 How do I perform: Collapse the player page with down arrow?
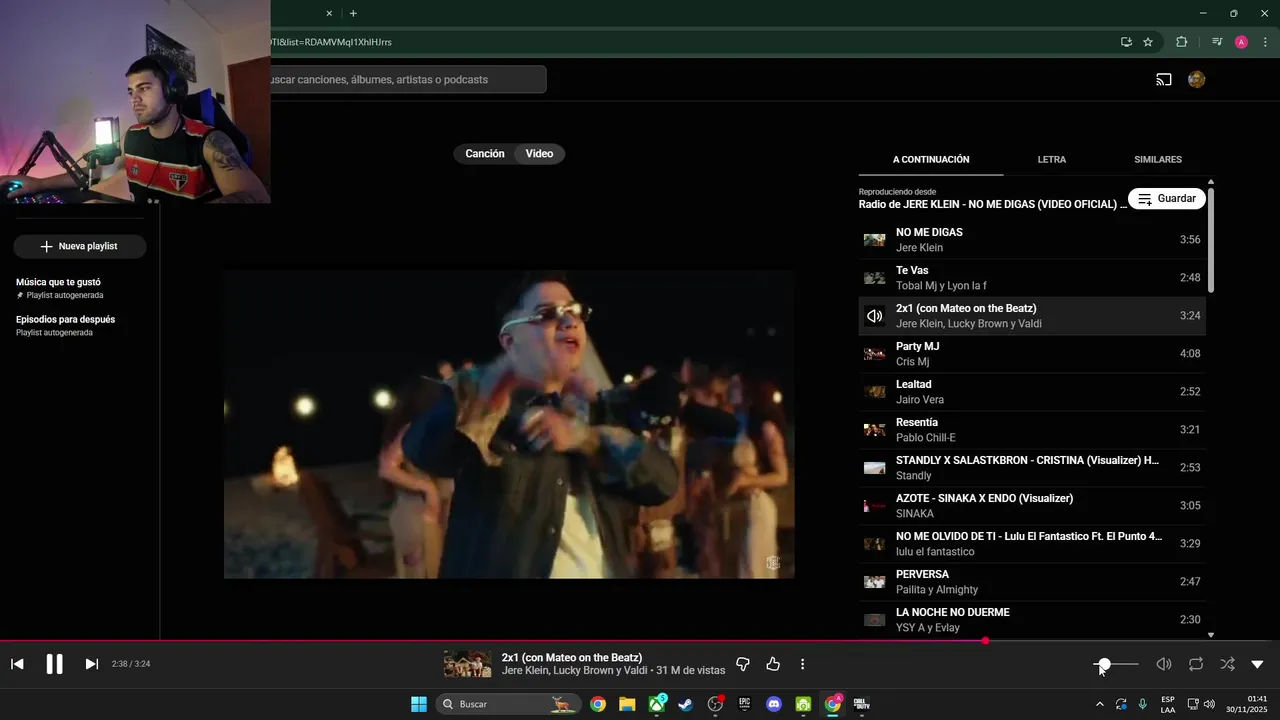click(1257, 664)
